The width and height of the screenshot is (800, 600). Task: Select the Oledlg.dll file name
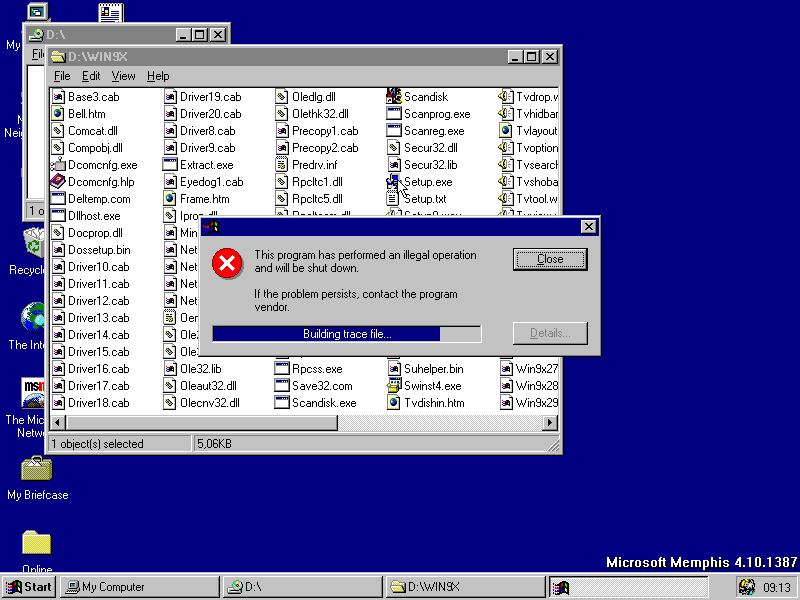314,97
